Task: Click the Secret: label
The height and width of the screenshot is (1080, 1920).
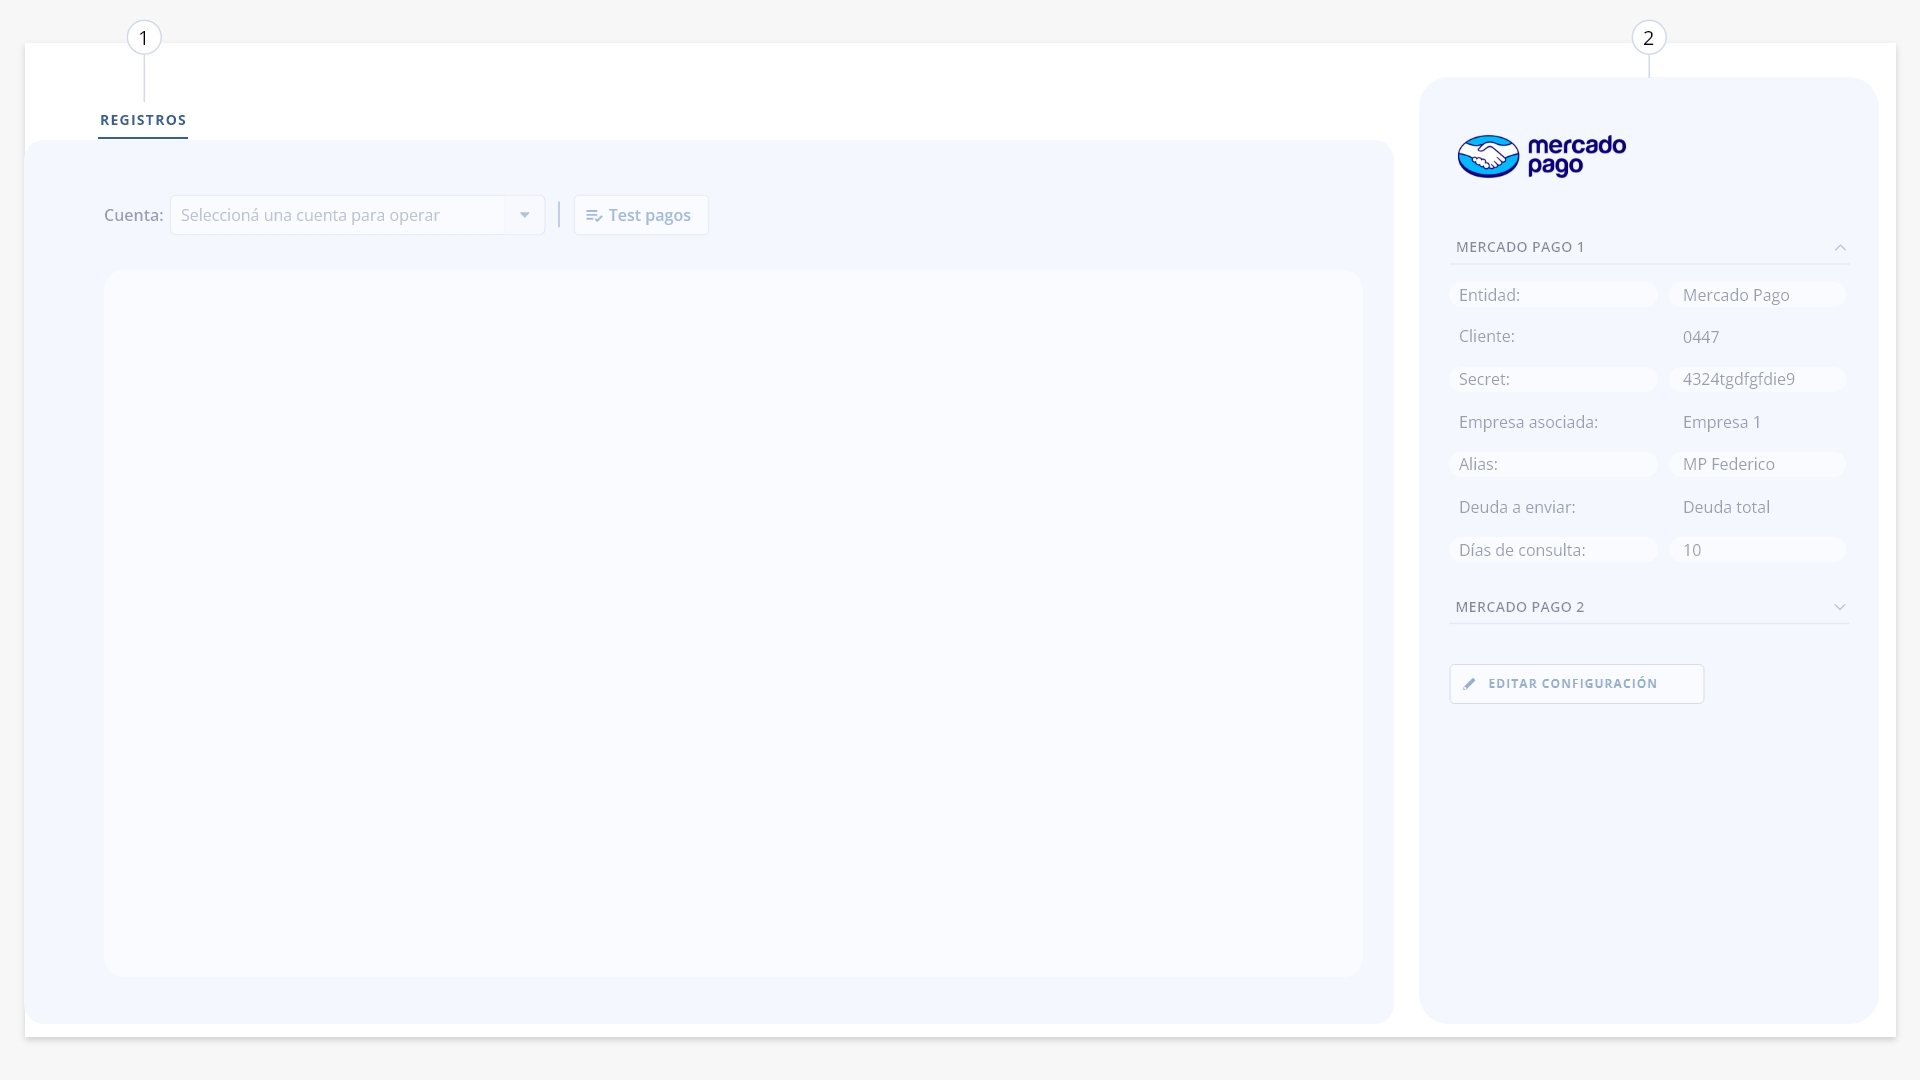Action: [1484, 379]
